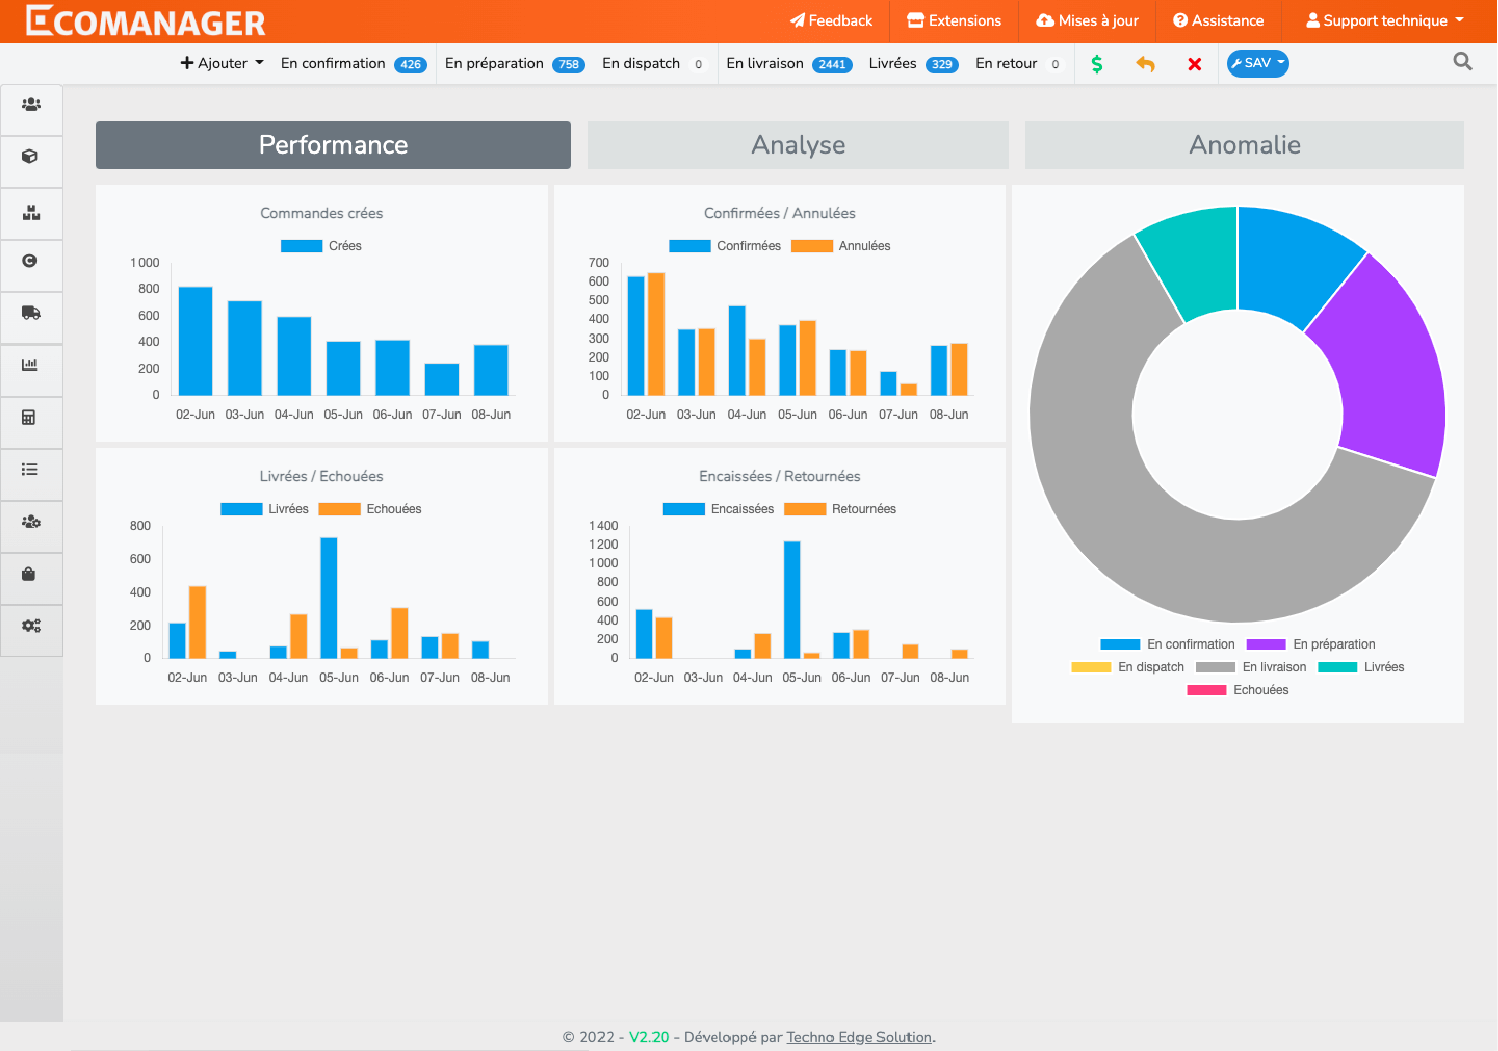Screen dimensions: 1498x1051
Task: Toggle Annulées legend item
Action: click(x=840, y=246)
